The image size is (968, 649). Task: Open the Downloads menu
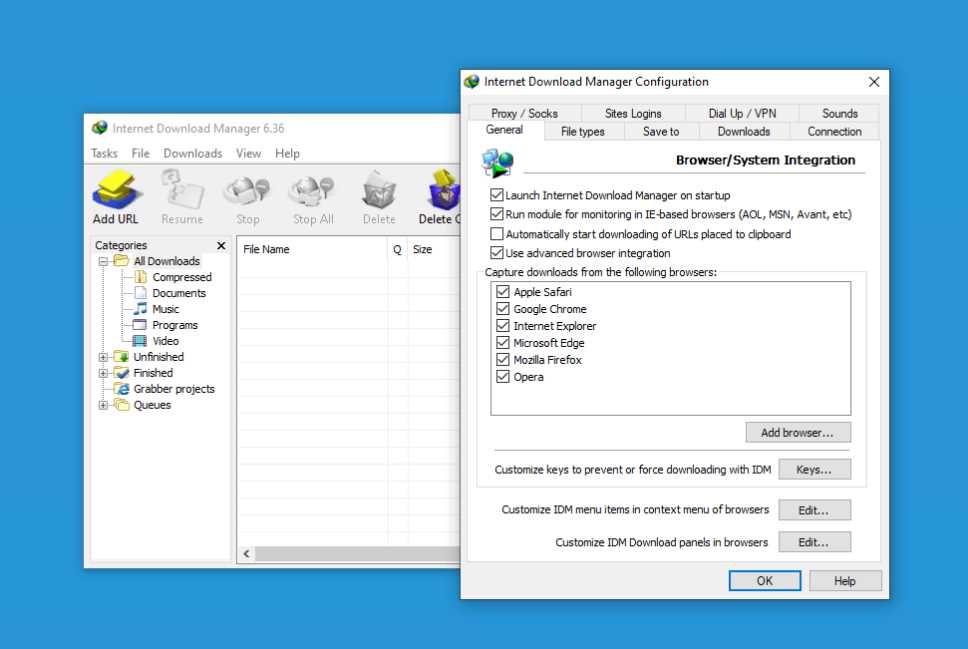(193, 153)
